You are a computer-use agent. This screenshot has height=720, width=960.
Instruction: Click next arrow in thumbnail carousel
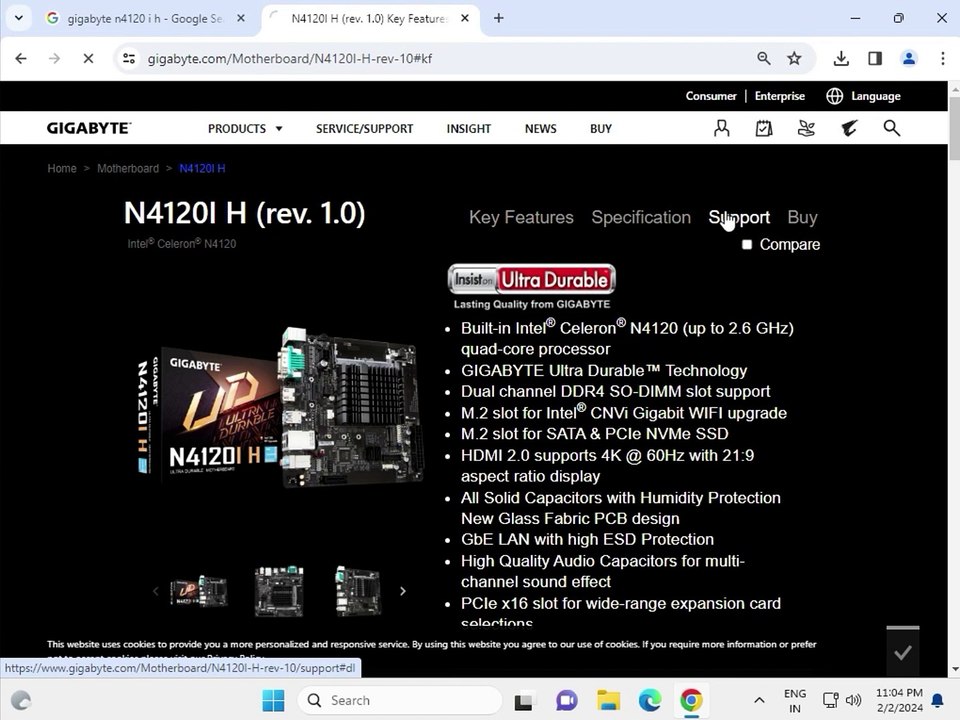point(402,591)
